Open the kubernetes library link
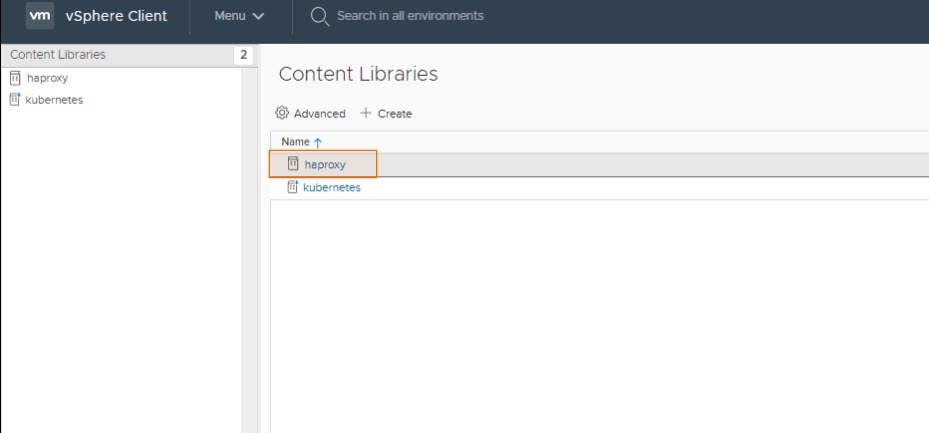The width and height of the screenshot is (929, 433). 332,188
